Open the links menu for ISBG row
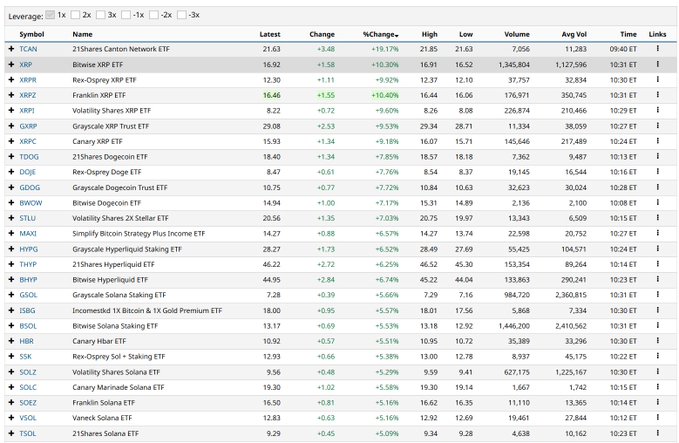 (x=657, y=310)
